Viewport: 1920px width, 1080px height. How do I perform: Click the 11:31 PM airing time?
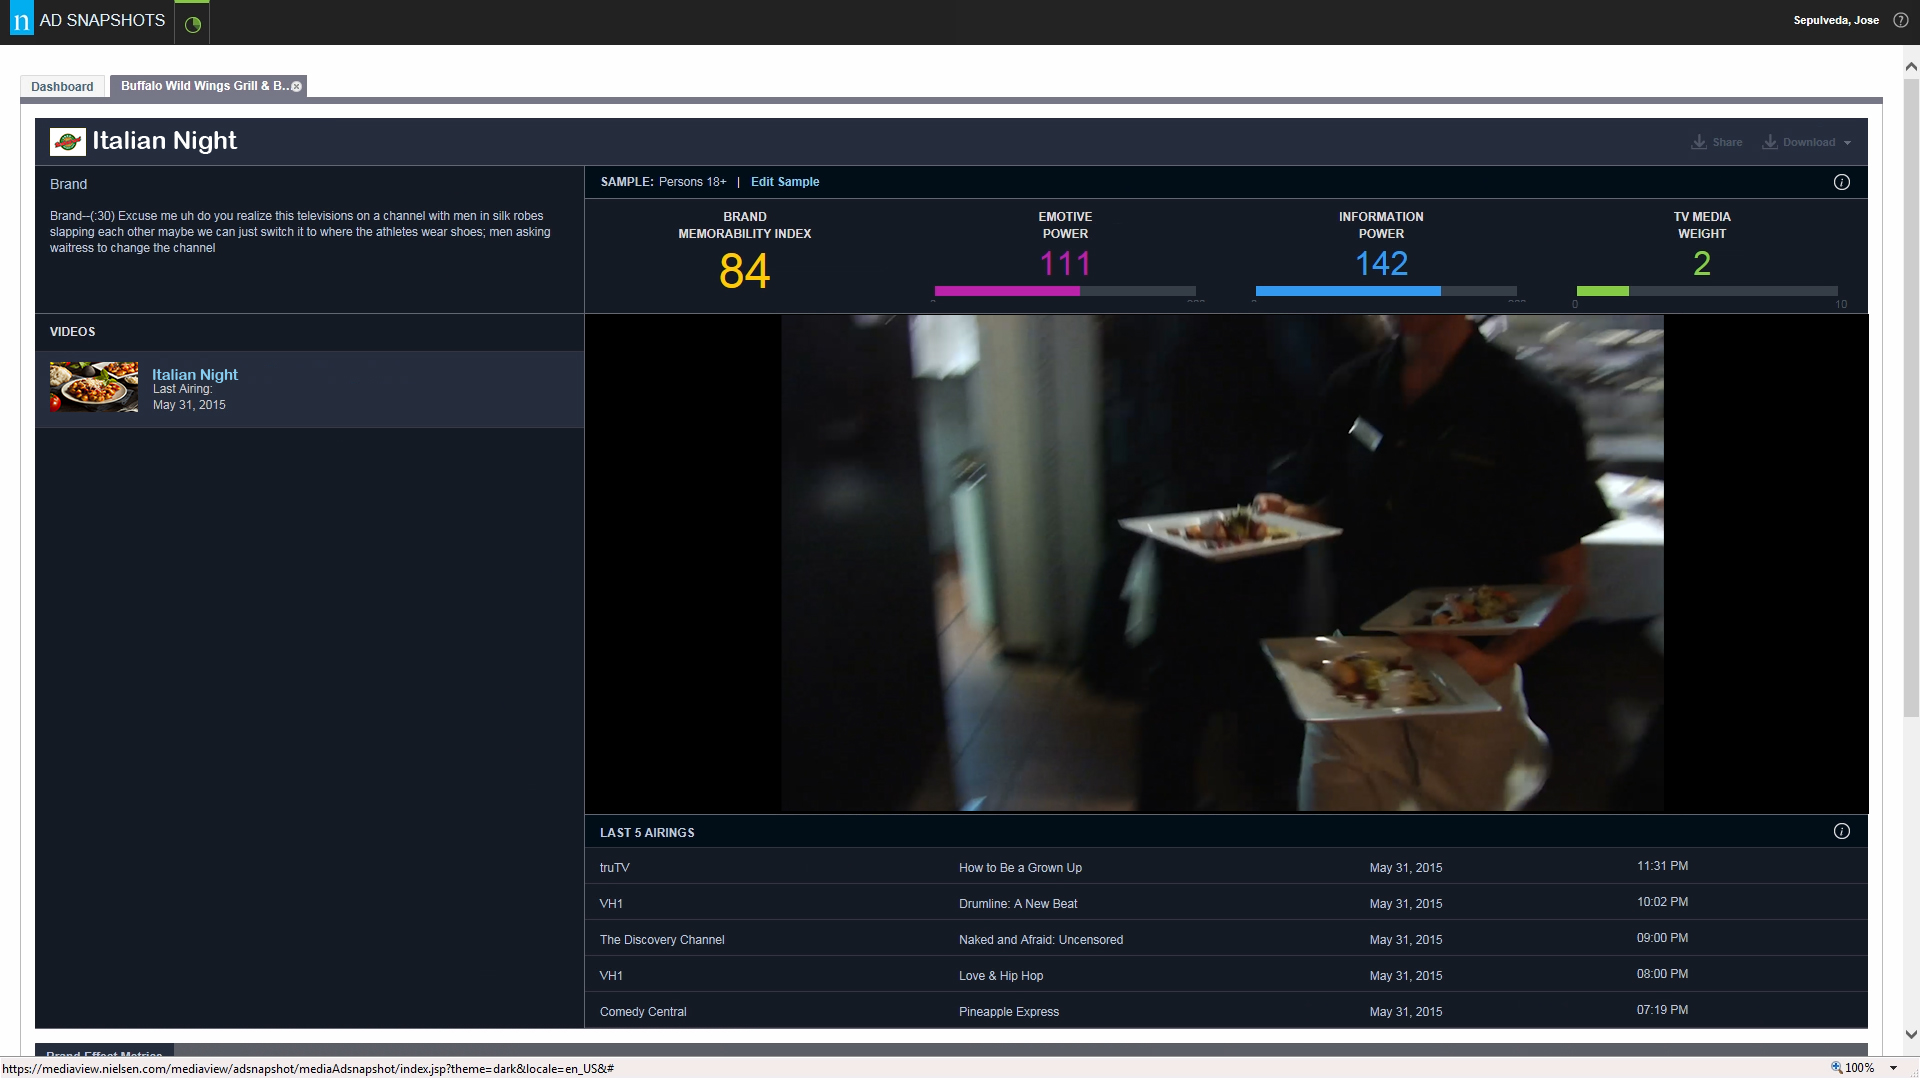[x=1662, y=866]
